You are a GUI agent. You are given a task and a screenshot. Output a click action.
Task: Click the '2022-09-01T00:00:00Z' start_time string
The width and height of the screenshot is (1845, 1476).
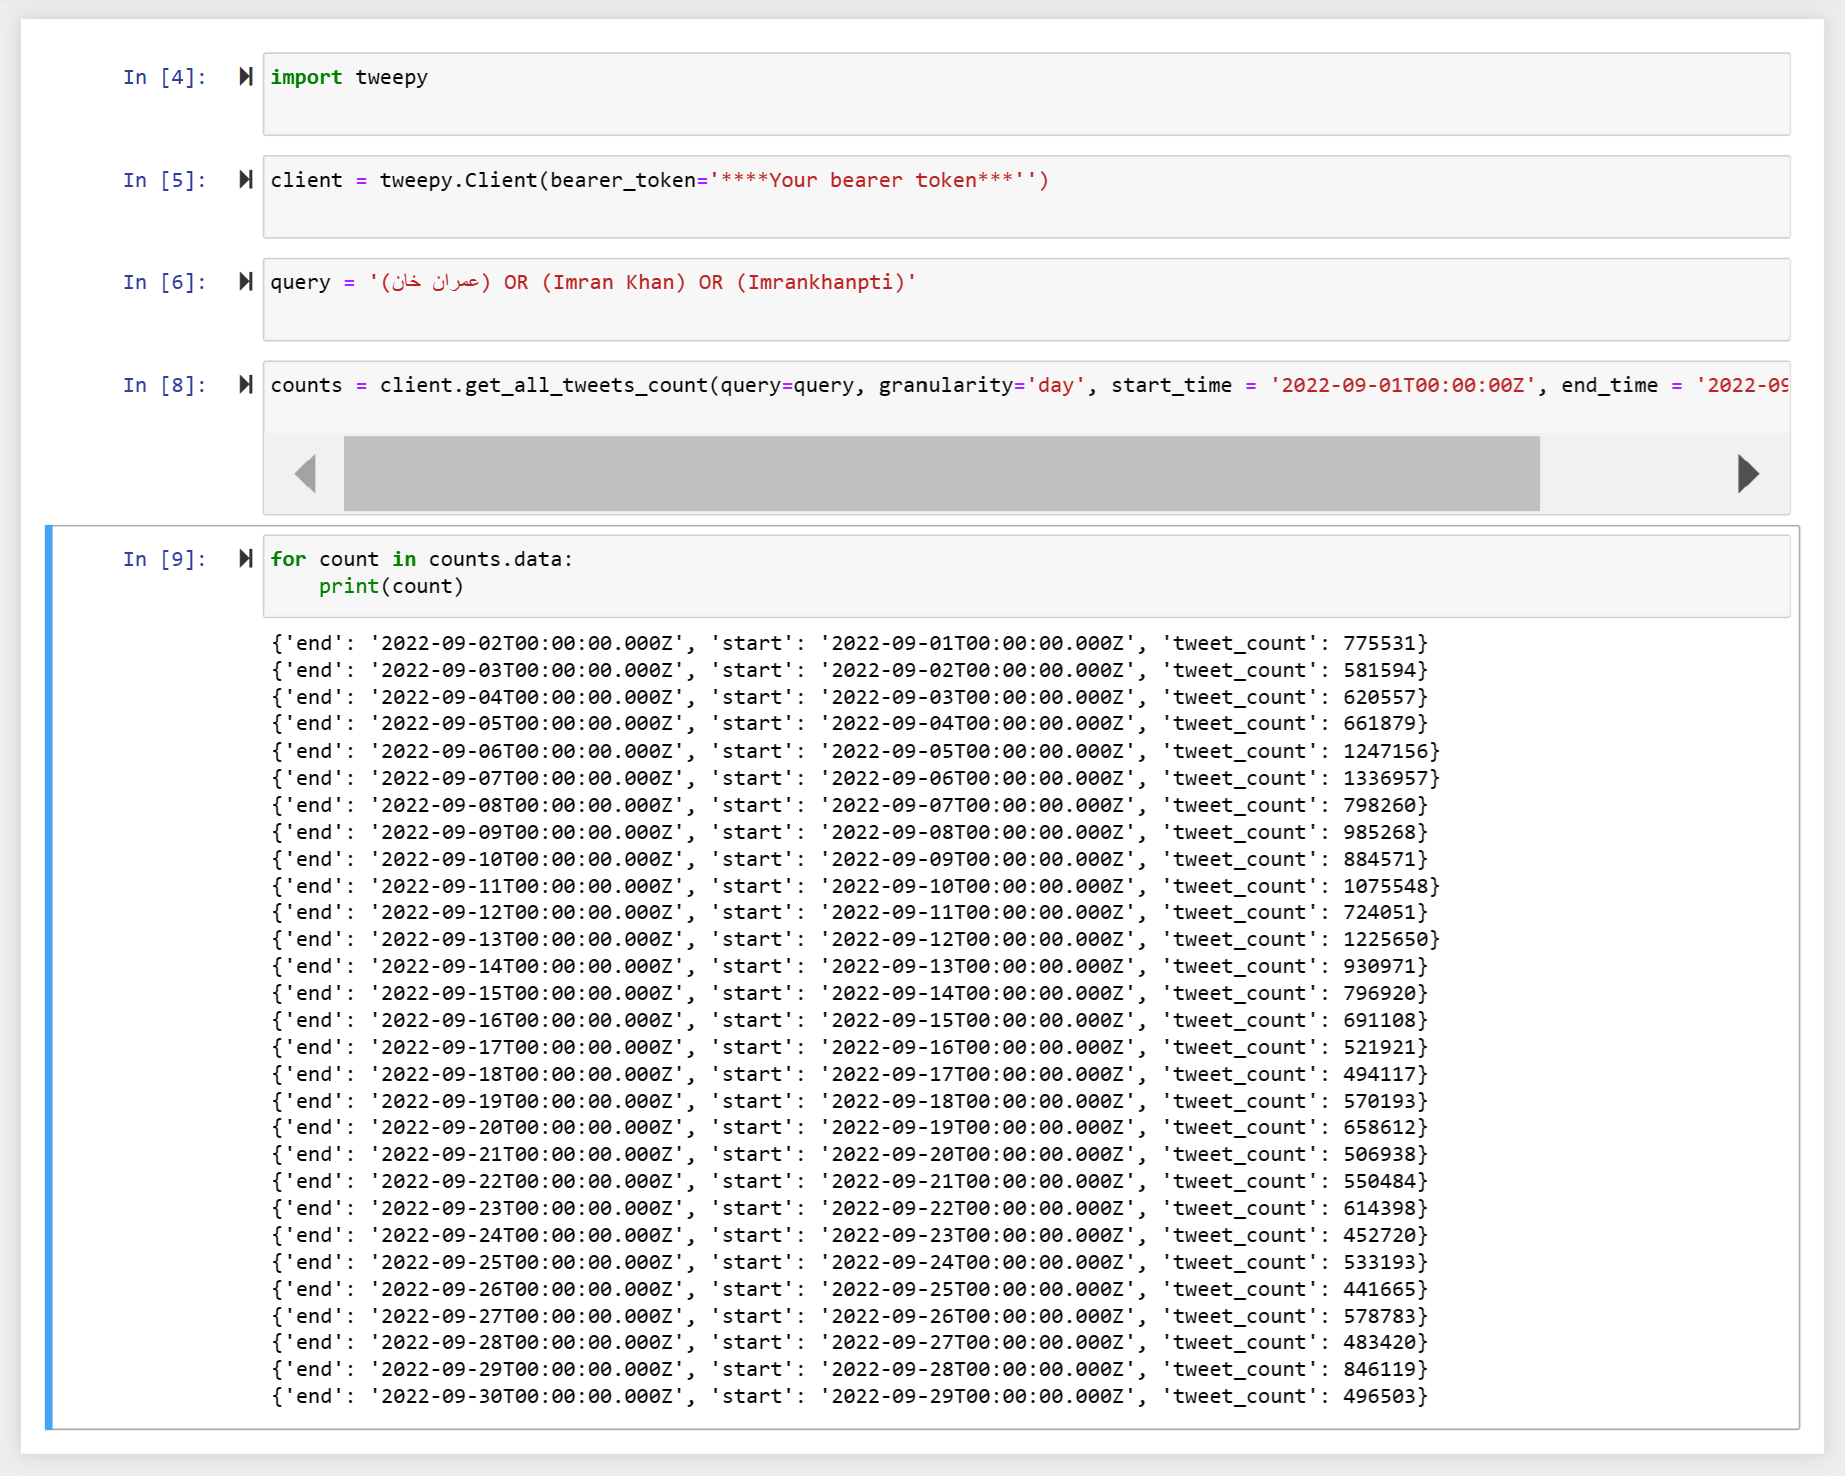click(x=1403, y=385)
